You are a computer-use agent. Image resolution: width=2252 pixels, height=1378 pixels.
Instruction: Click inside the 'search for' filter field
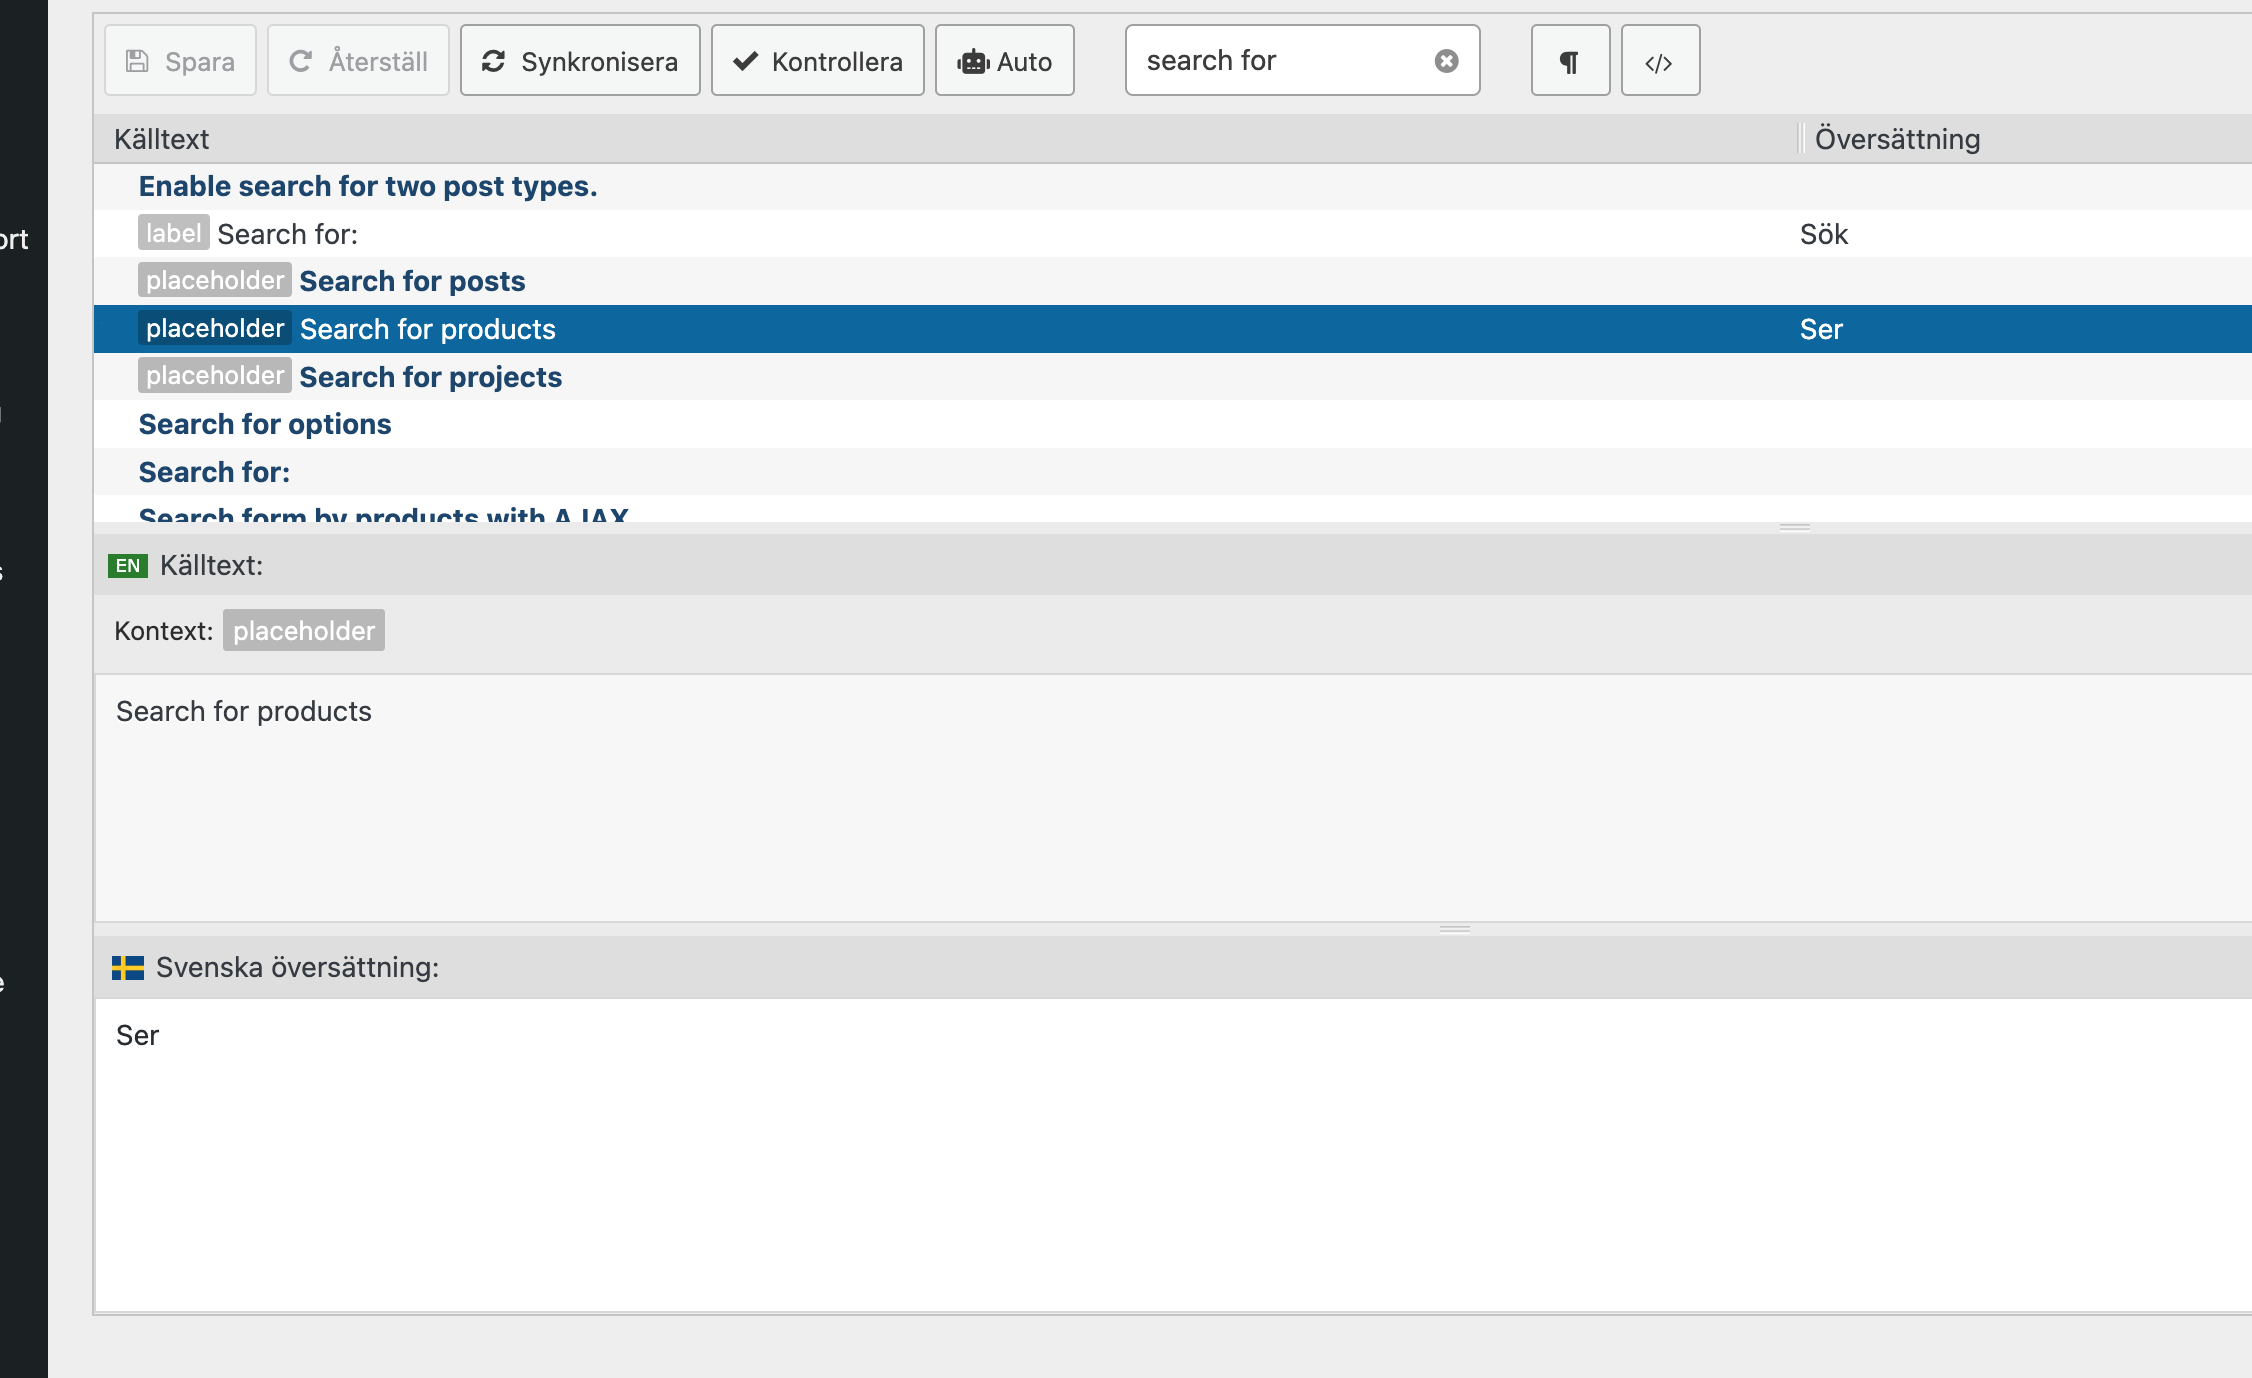tap(1280, 61)
